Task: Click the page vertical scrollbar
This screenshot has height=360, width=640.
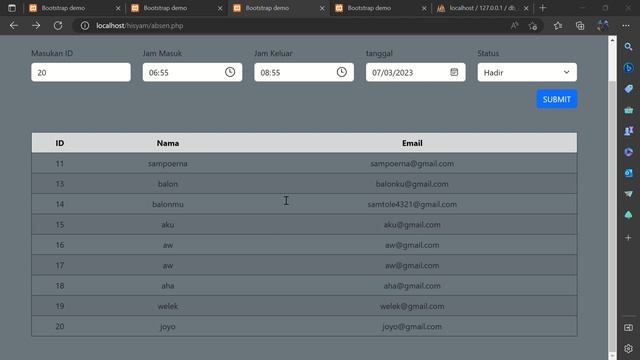Action: point(612,198)
